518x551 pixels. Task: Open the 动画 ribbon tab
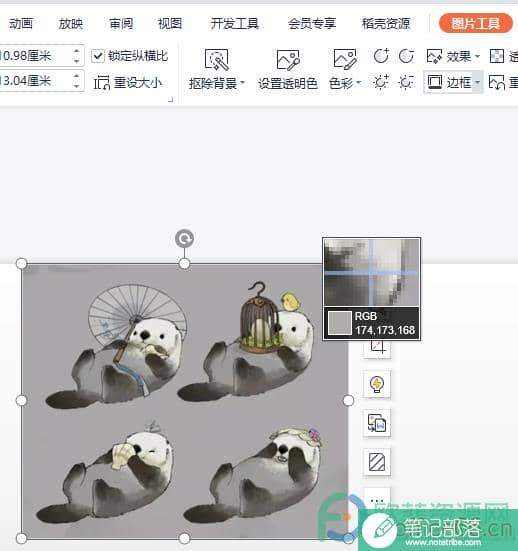pyautogui.click(x=21, y=24)
